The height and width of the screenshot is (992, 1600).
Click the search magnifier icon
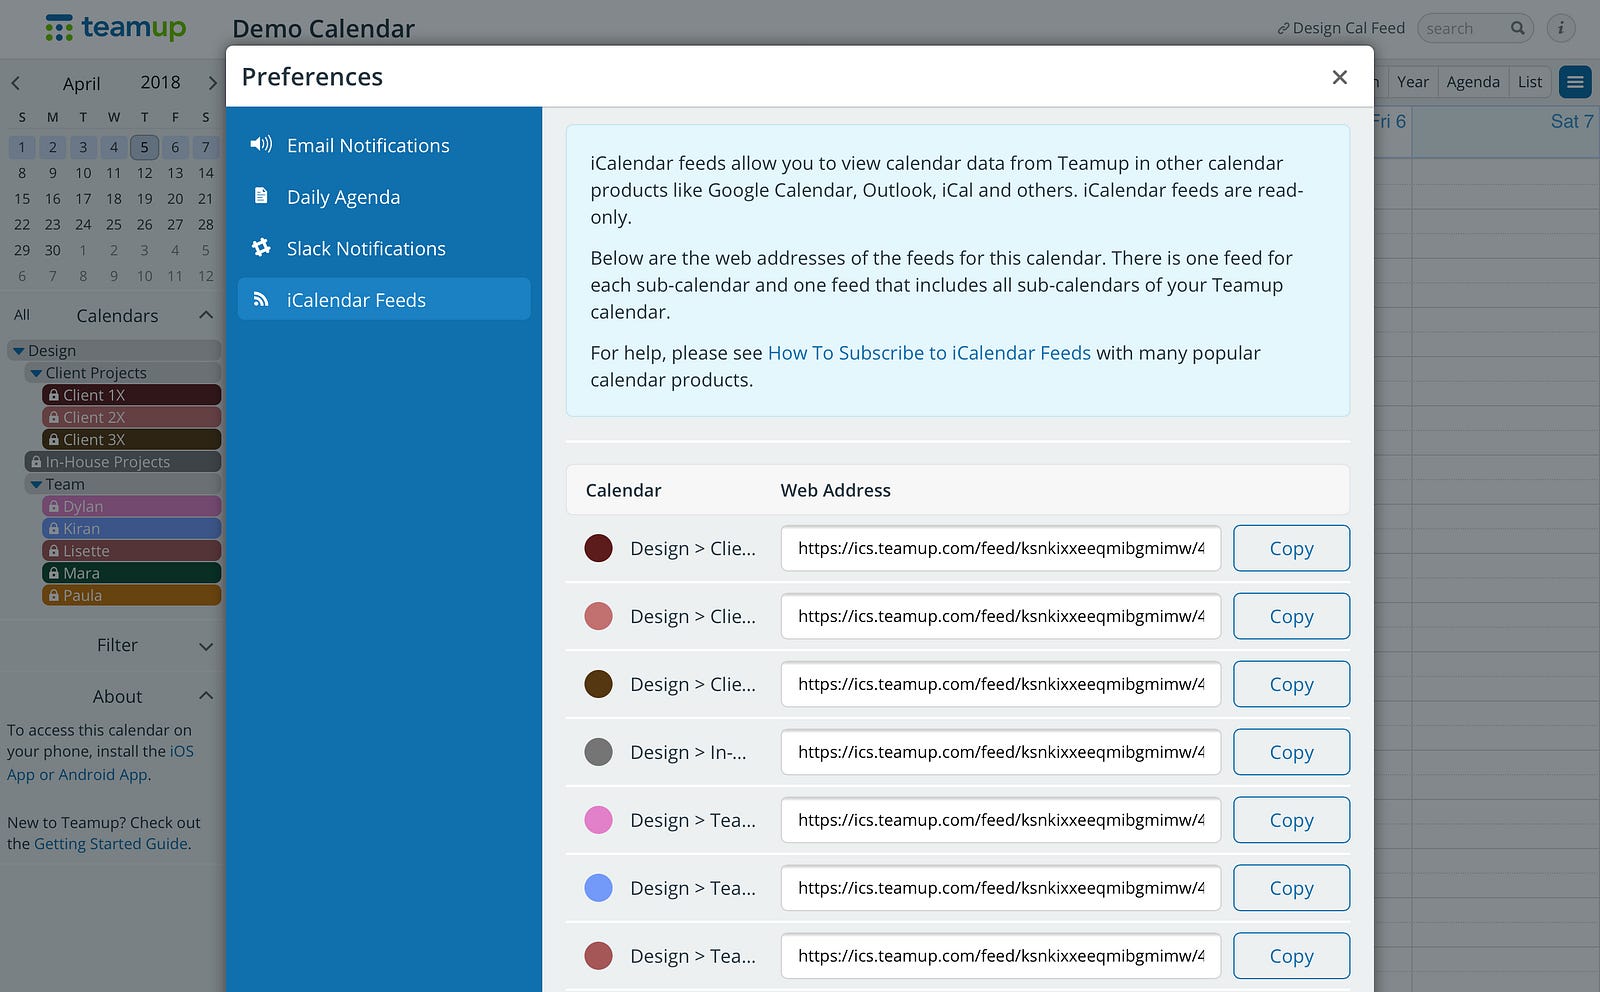(1517, 28)
